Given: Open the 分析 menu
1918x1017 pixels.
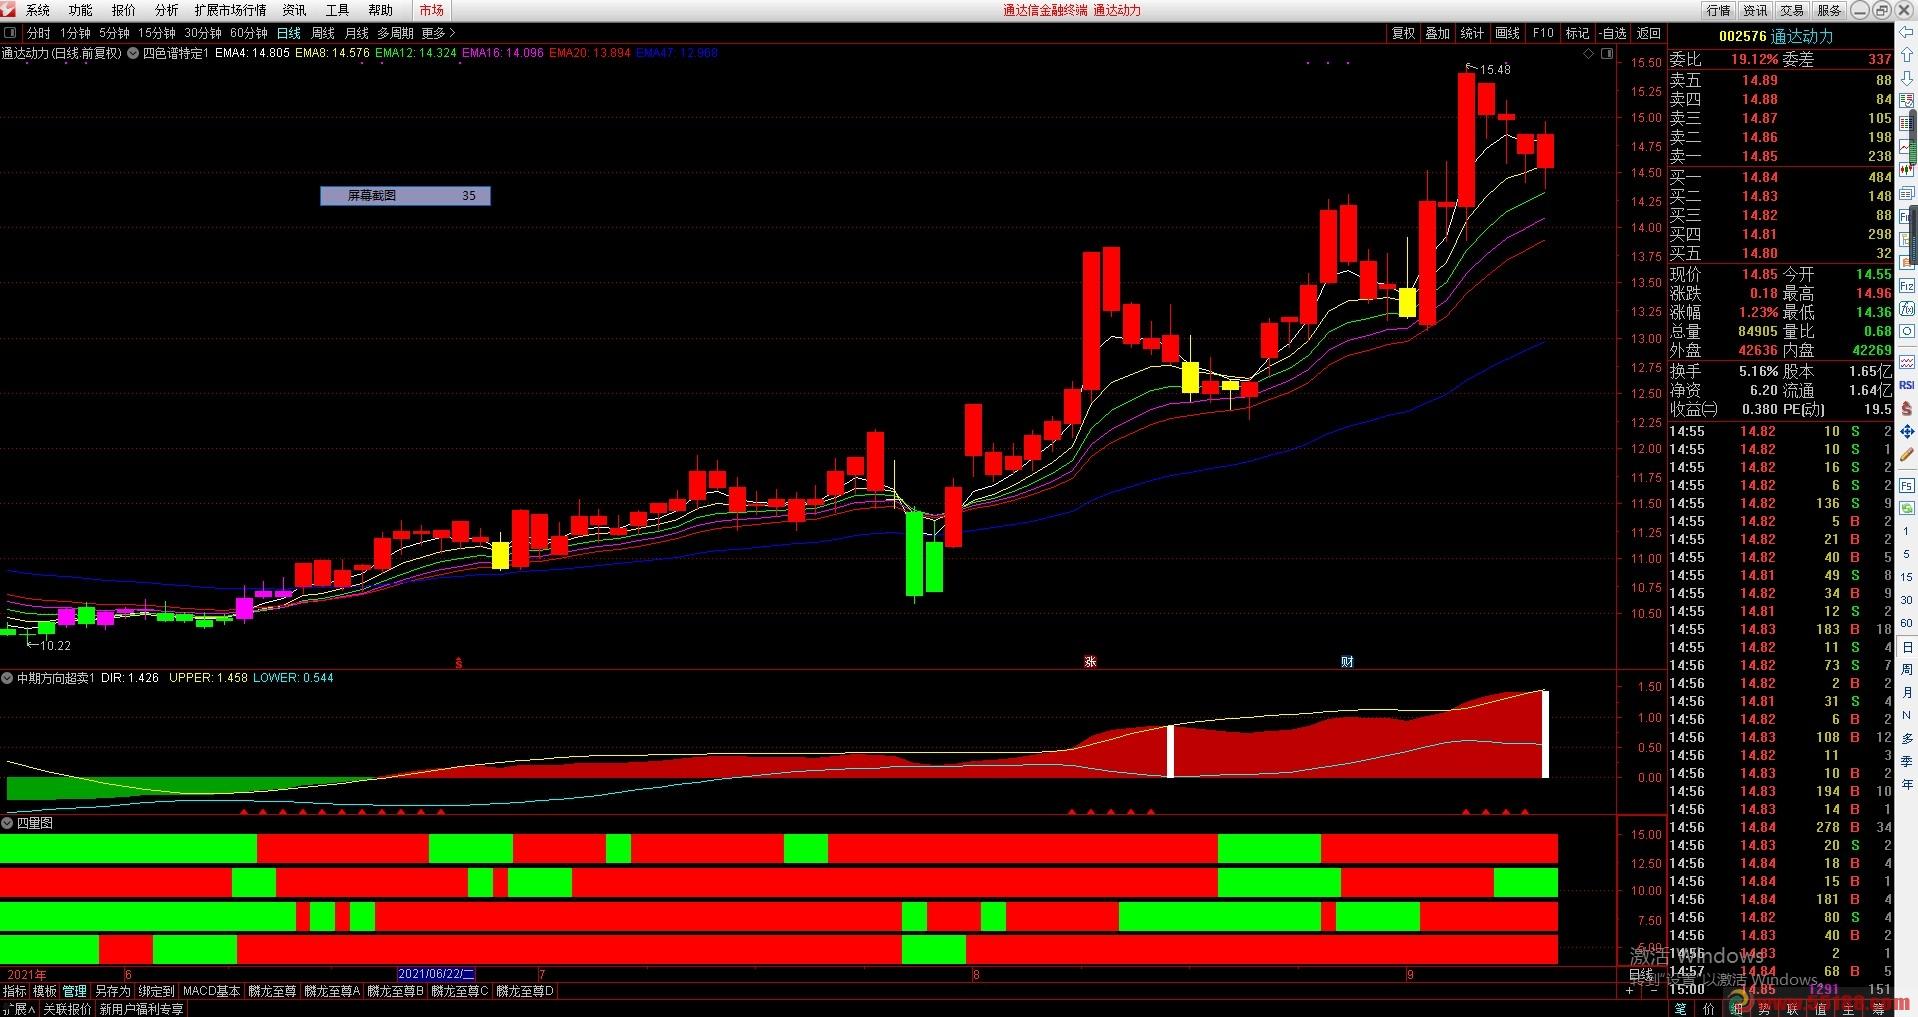Looking at the screenshot, I should coord(167,10).
